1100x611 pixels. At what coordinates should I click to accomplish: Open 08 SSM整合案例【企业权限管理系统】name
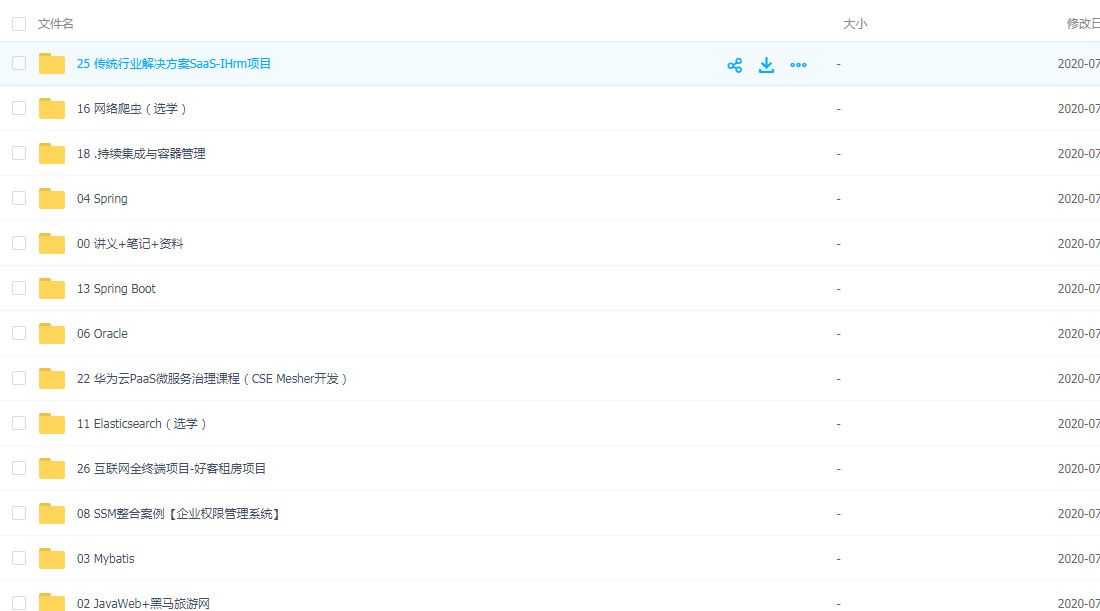179,513
